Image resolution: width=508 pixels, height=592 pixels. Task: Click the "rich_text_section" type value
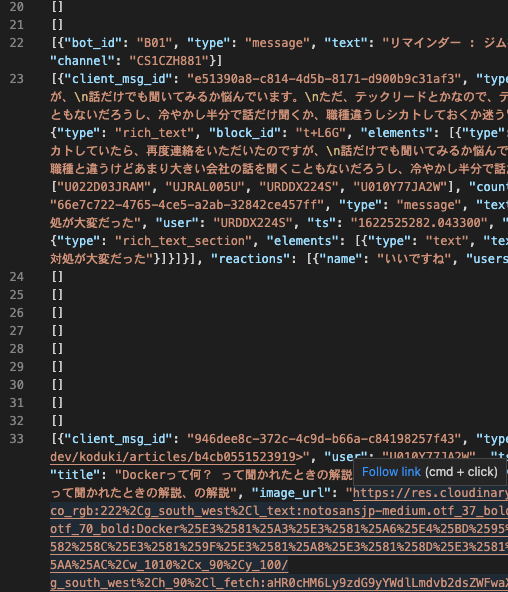click(x=183, y=241)
